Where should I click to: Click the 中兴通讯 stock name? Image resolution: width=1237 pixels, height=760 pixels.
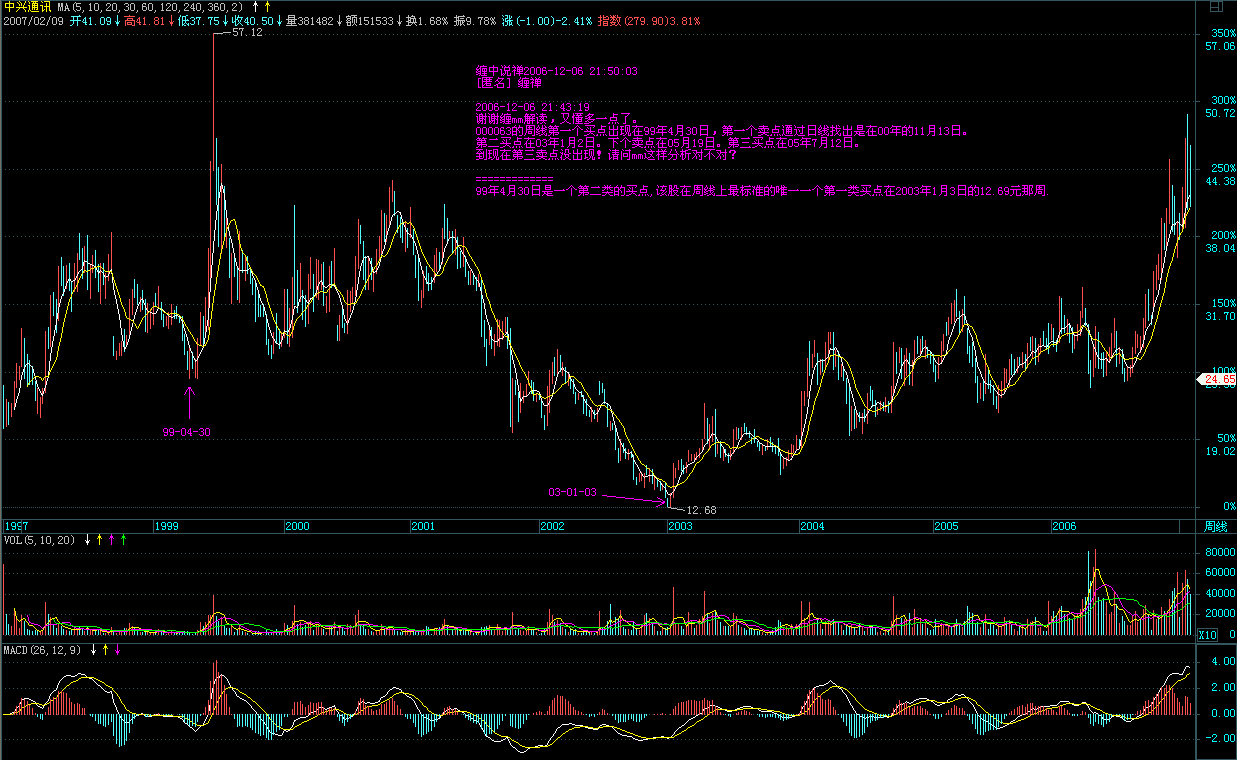coord(27,6)
